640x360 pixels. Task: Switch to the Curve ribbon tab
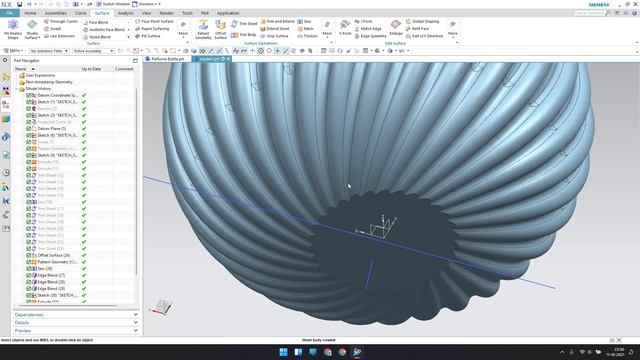pos(80,13)
